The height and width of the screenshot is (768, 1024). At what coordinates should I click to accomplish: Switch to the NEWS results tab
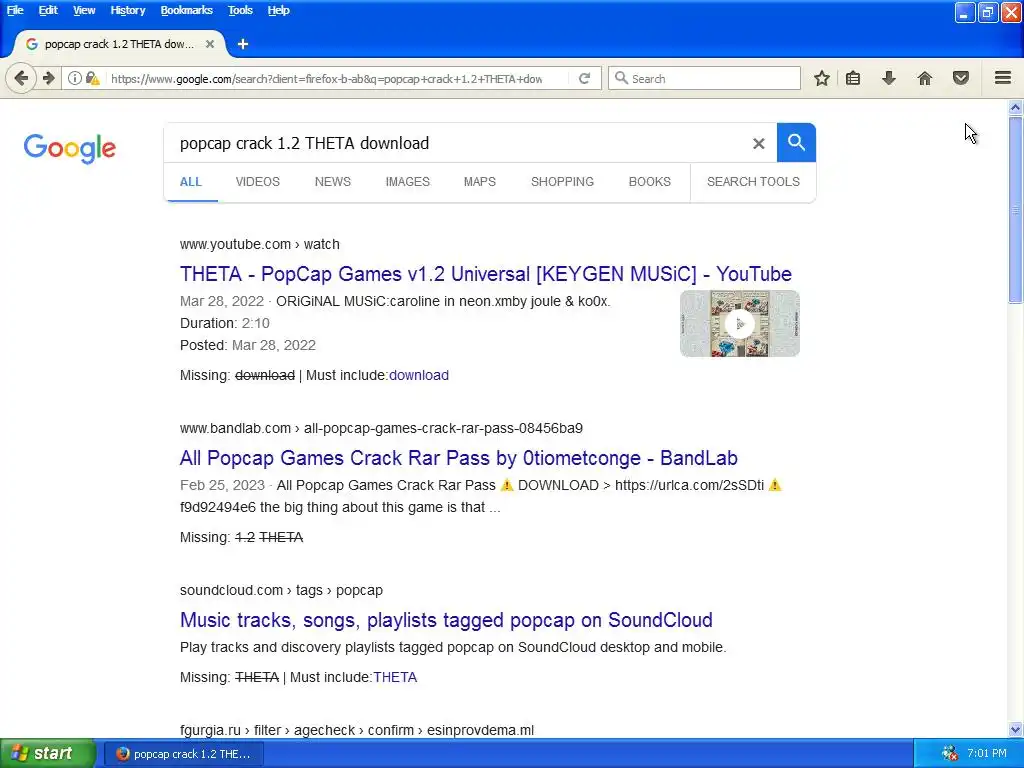click(332, 182)
